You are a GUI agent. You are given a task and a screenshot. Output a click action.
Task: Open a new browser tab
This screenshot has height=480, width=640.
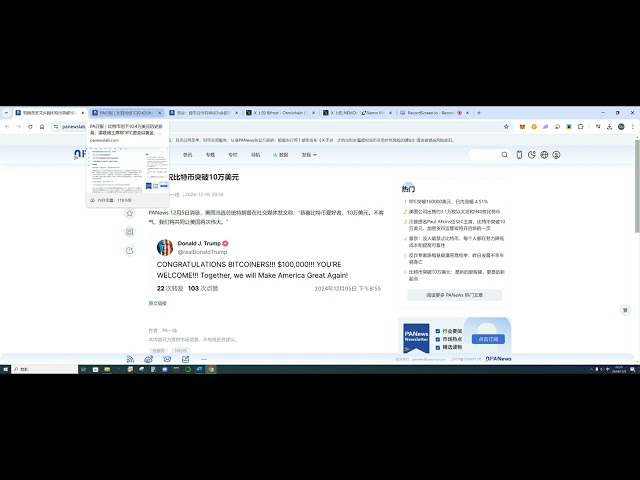point(479,113)
